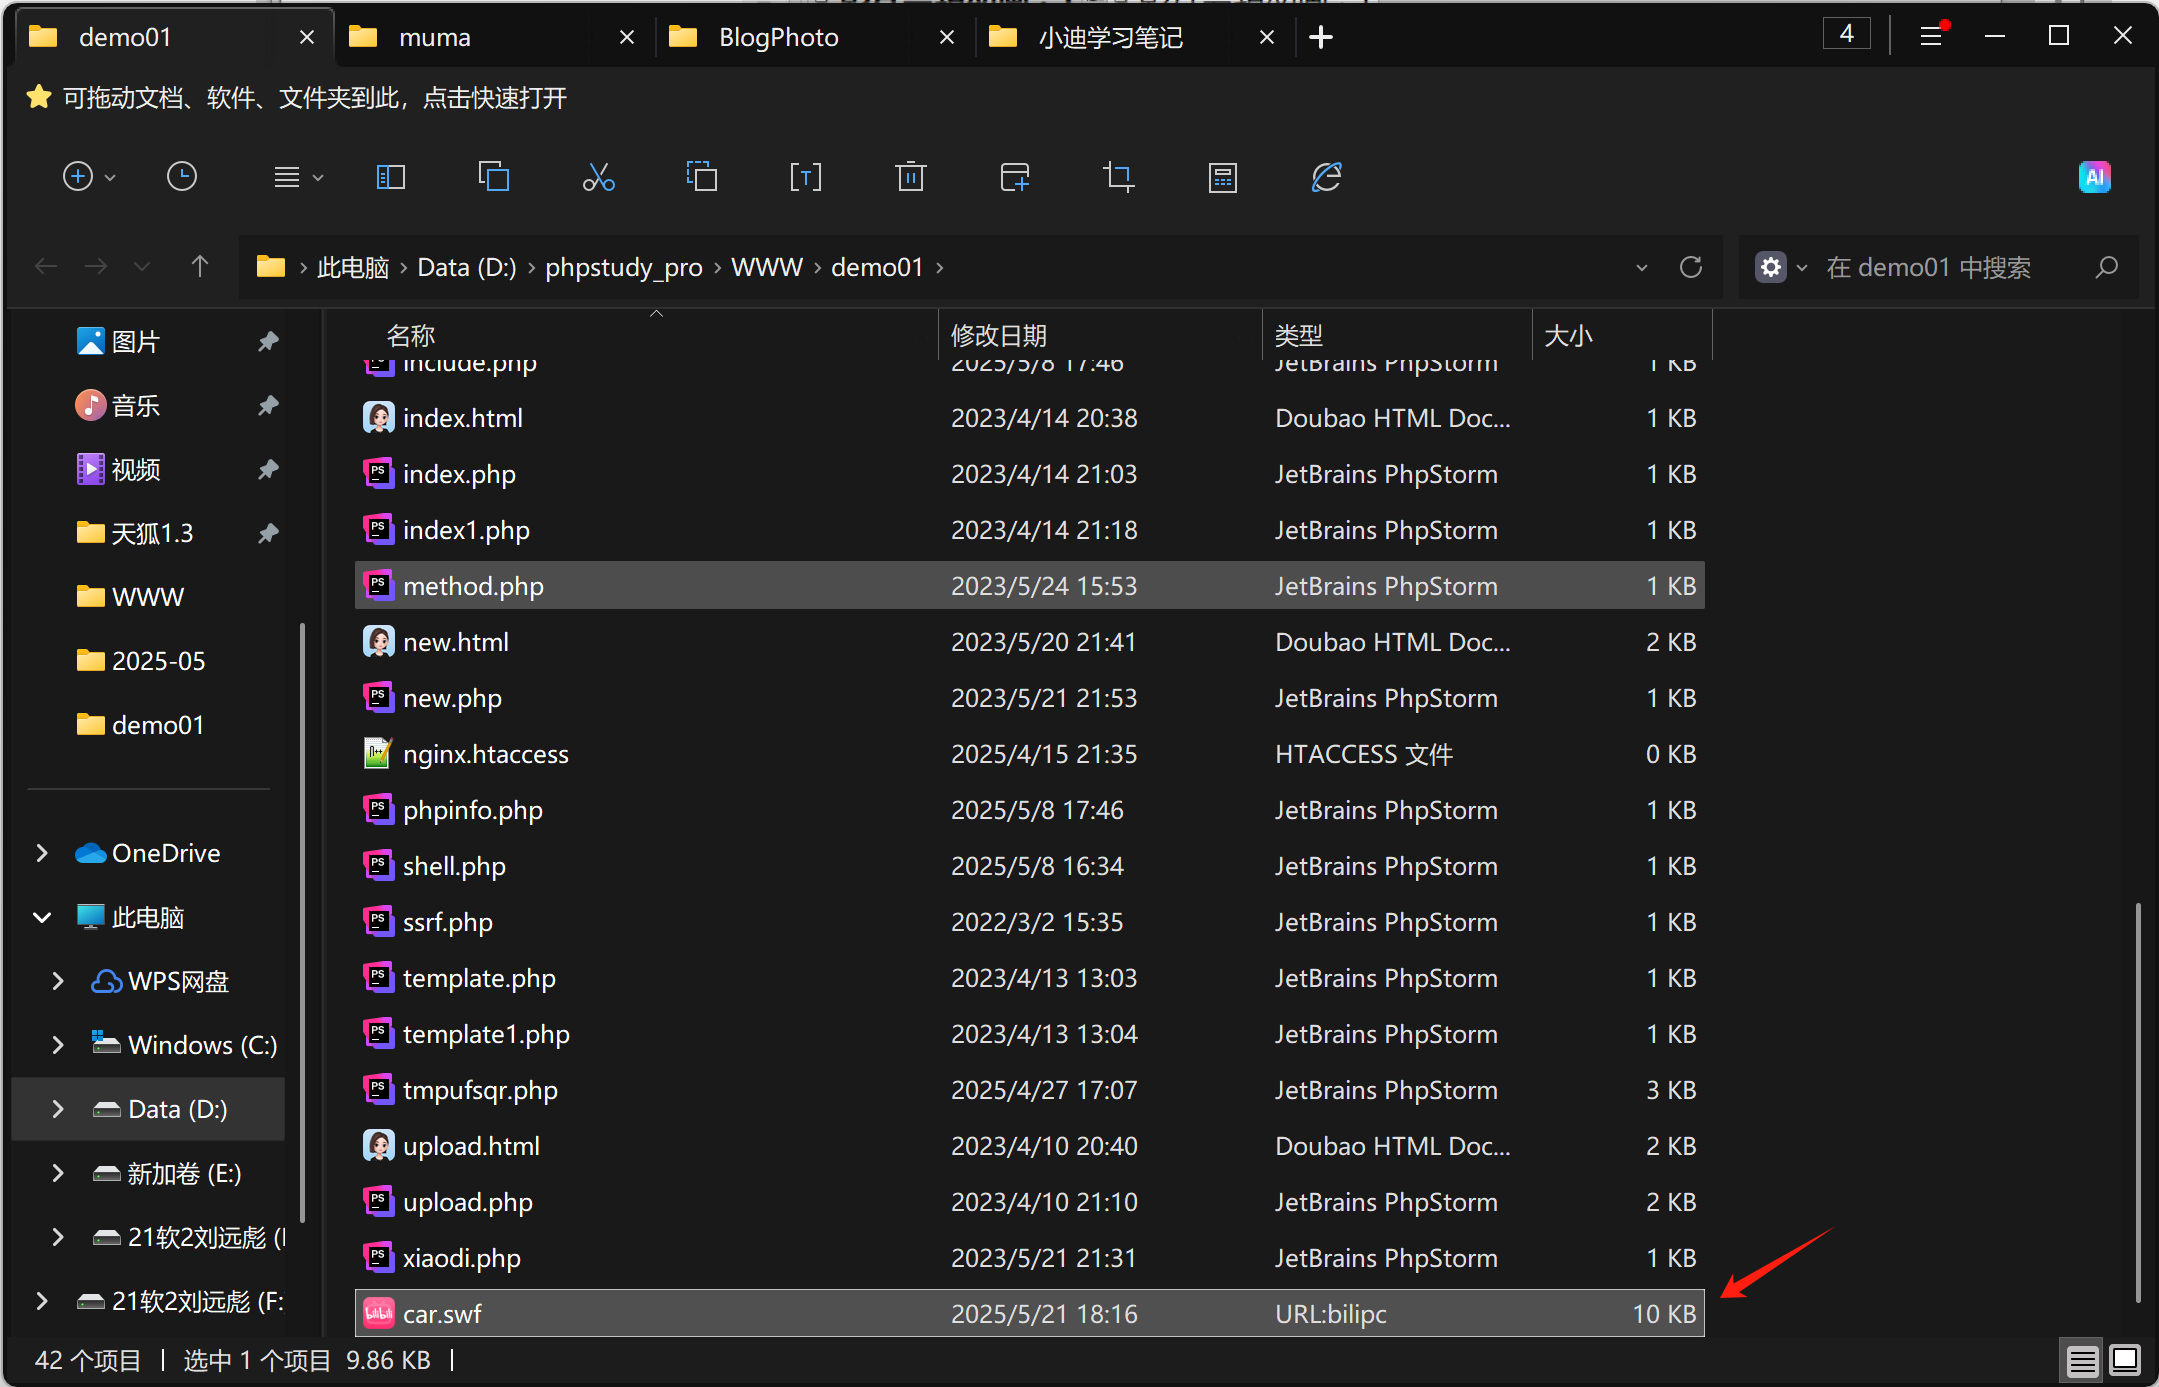Open the AI assistant icon
This screenshot has width=2159, height=1387.
click(2094, 178)
